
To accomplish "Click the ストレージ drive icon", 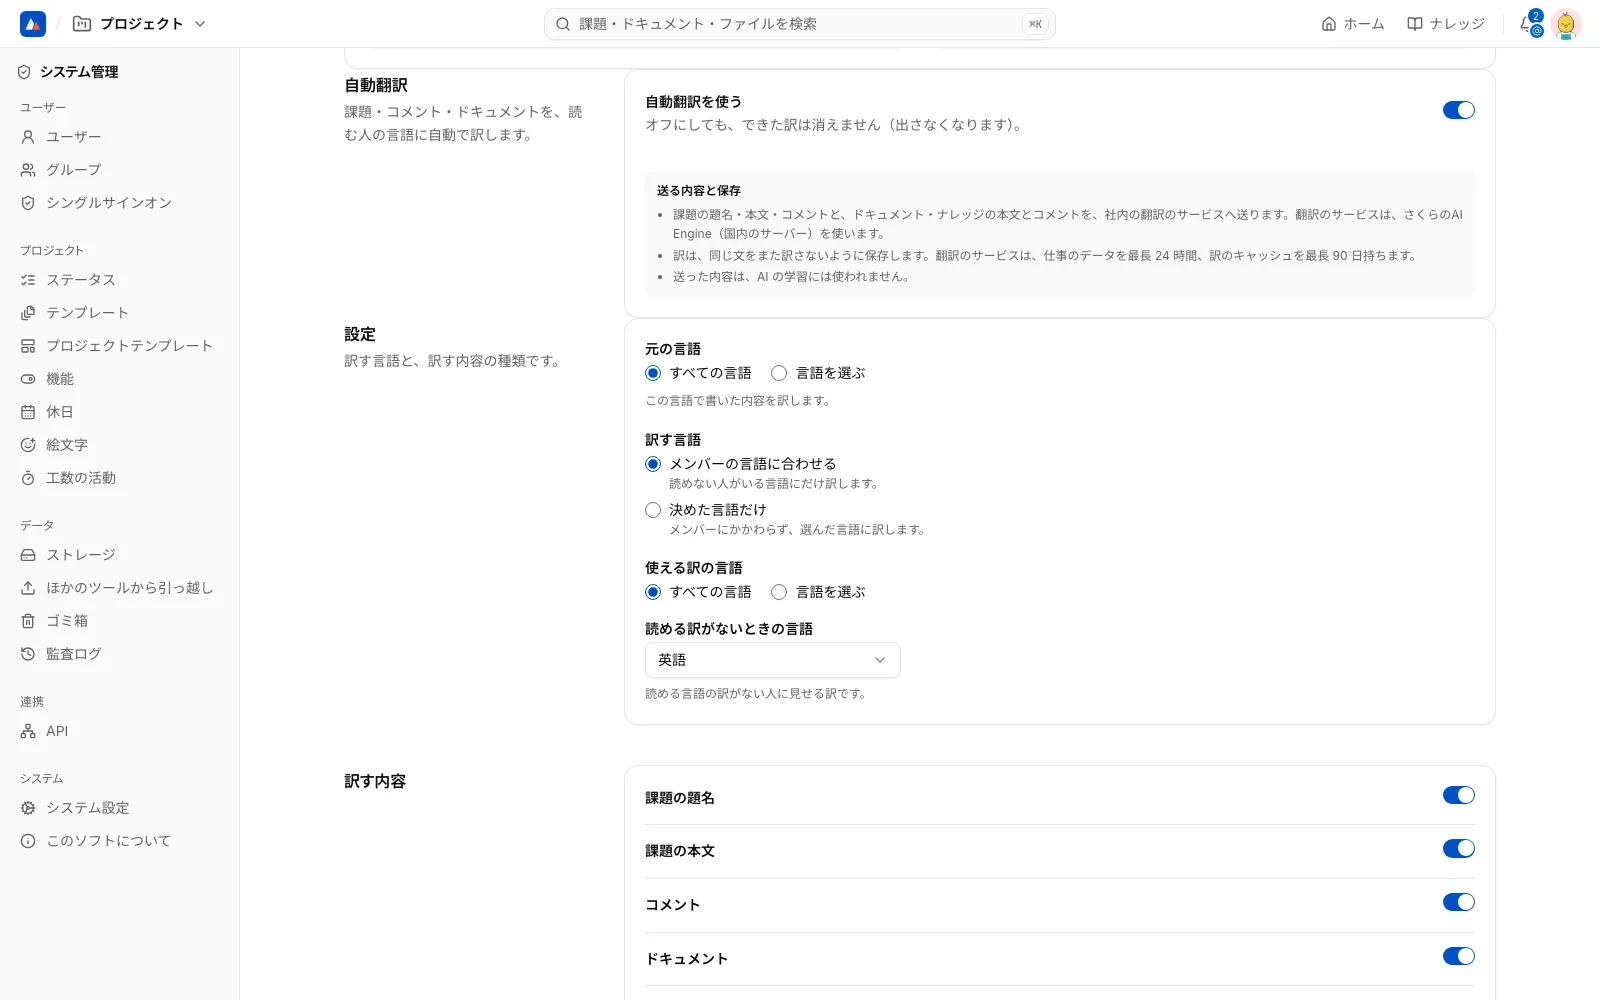I will [x=28, y=555].
